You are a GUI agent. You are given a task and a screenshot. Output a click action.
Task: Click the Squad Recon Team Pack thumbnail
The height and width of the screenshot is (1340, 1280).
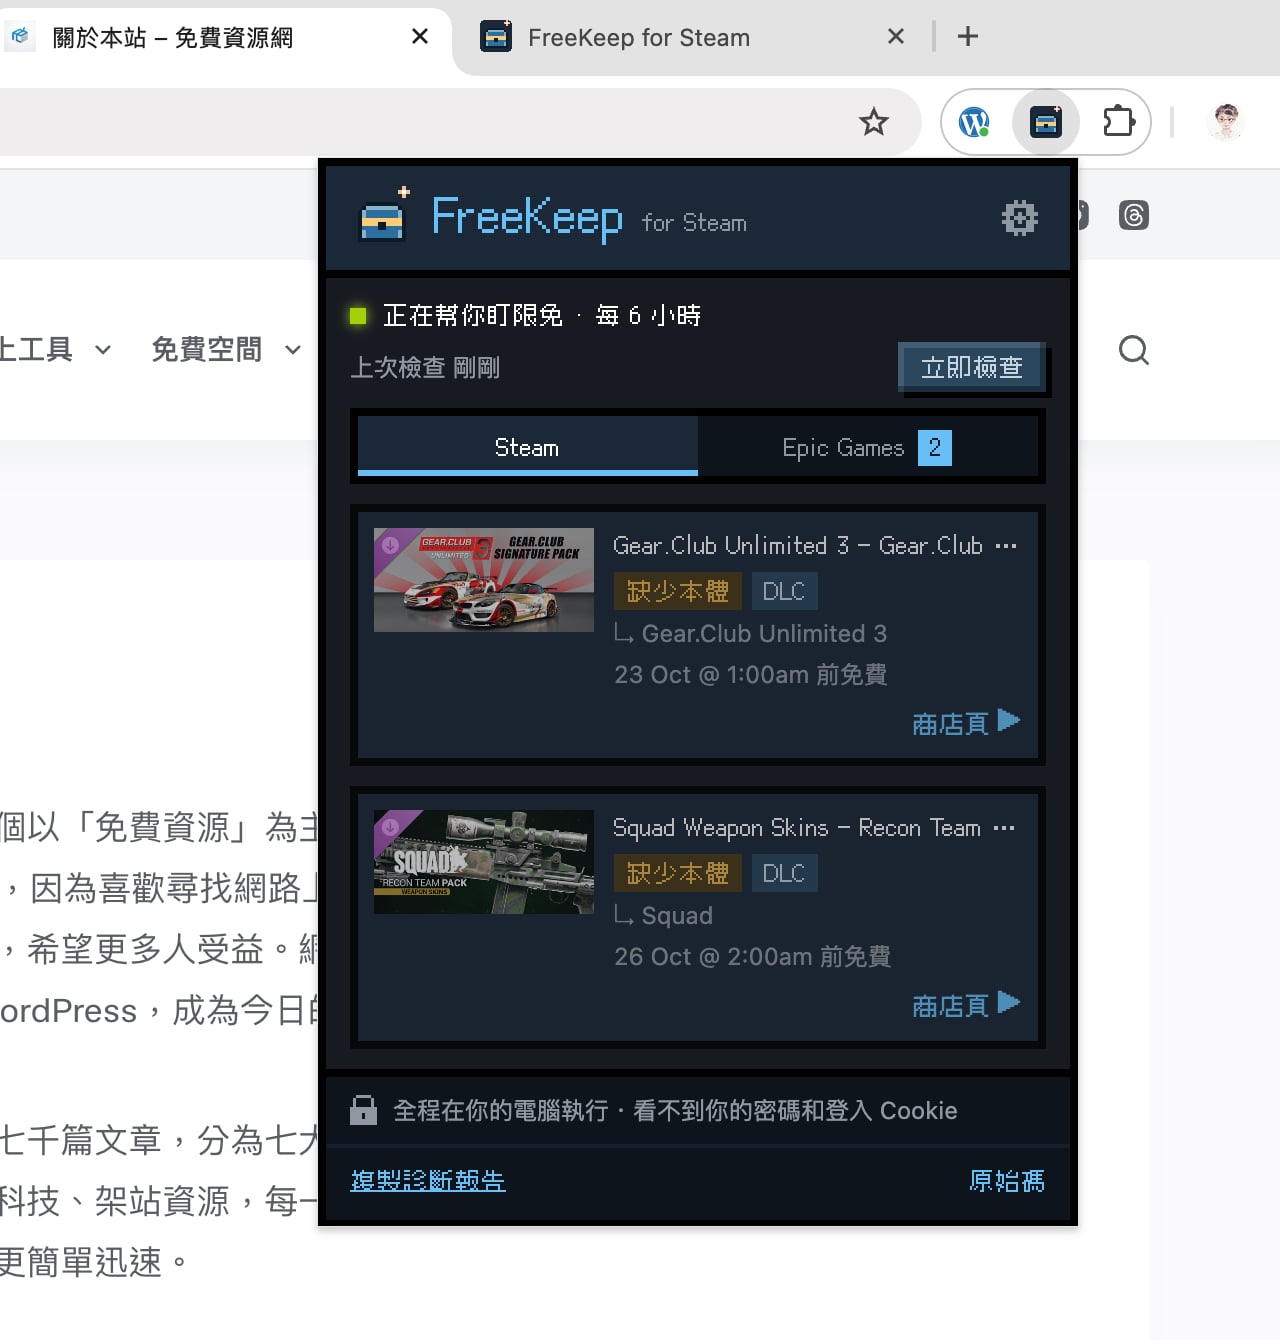click(484, 862)
